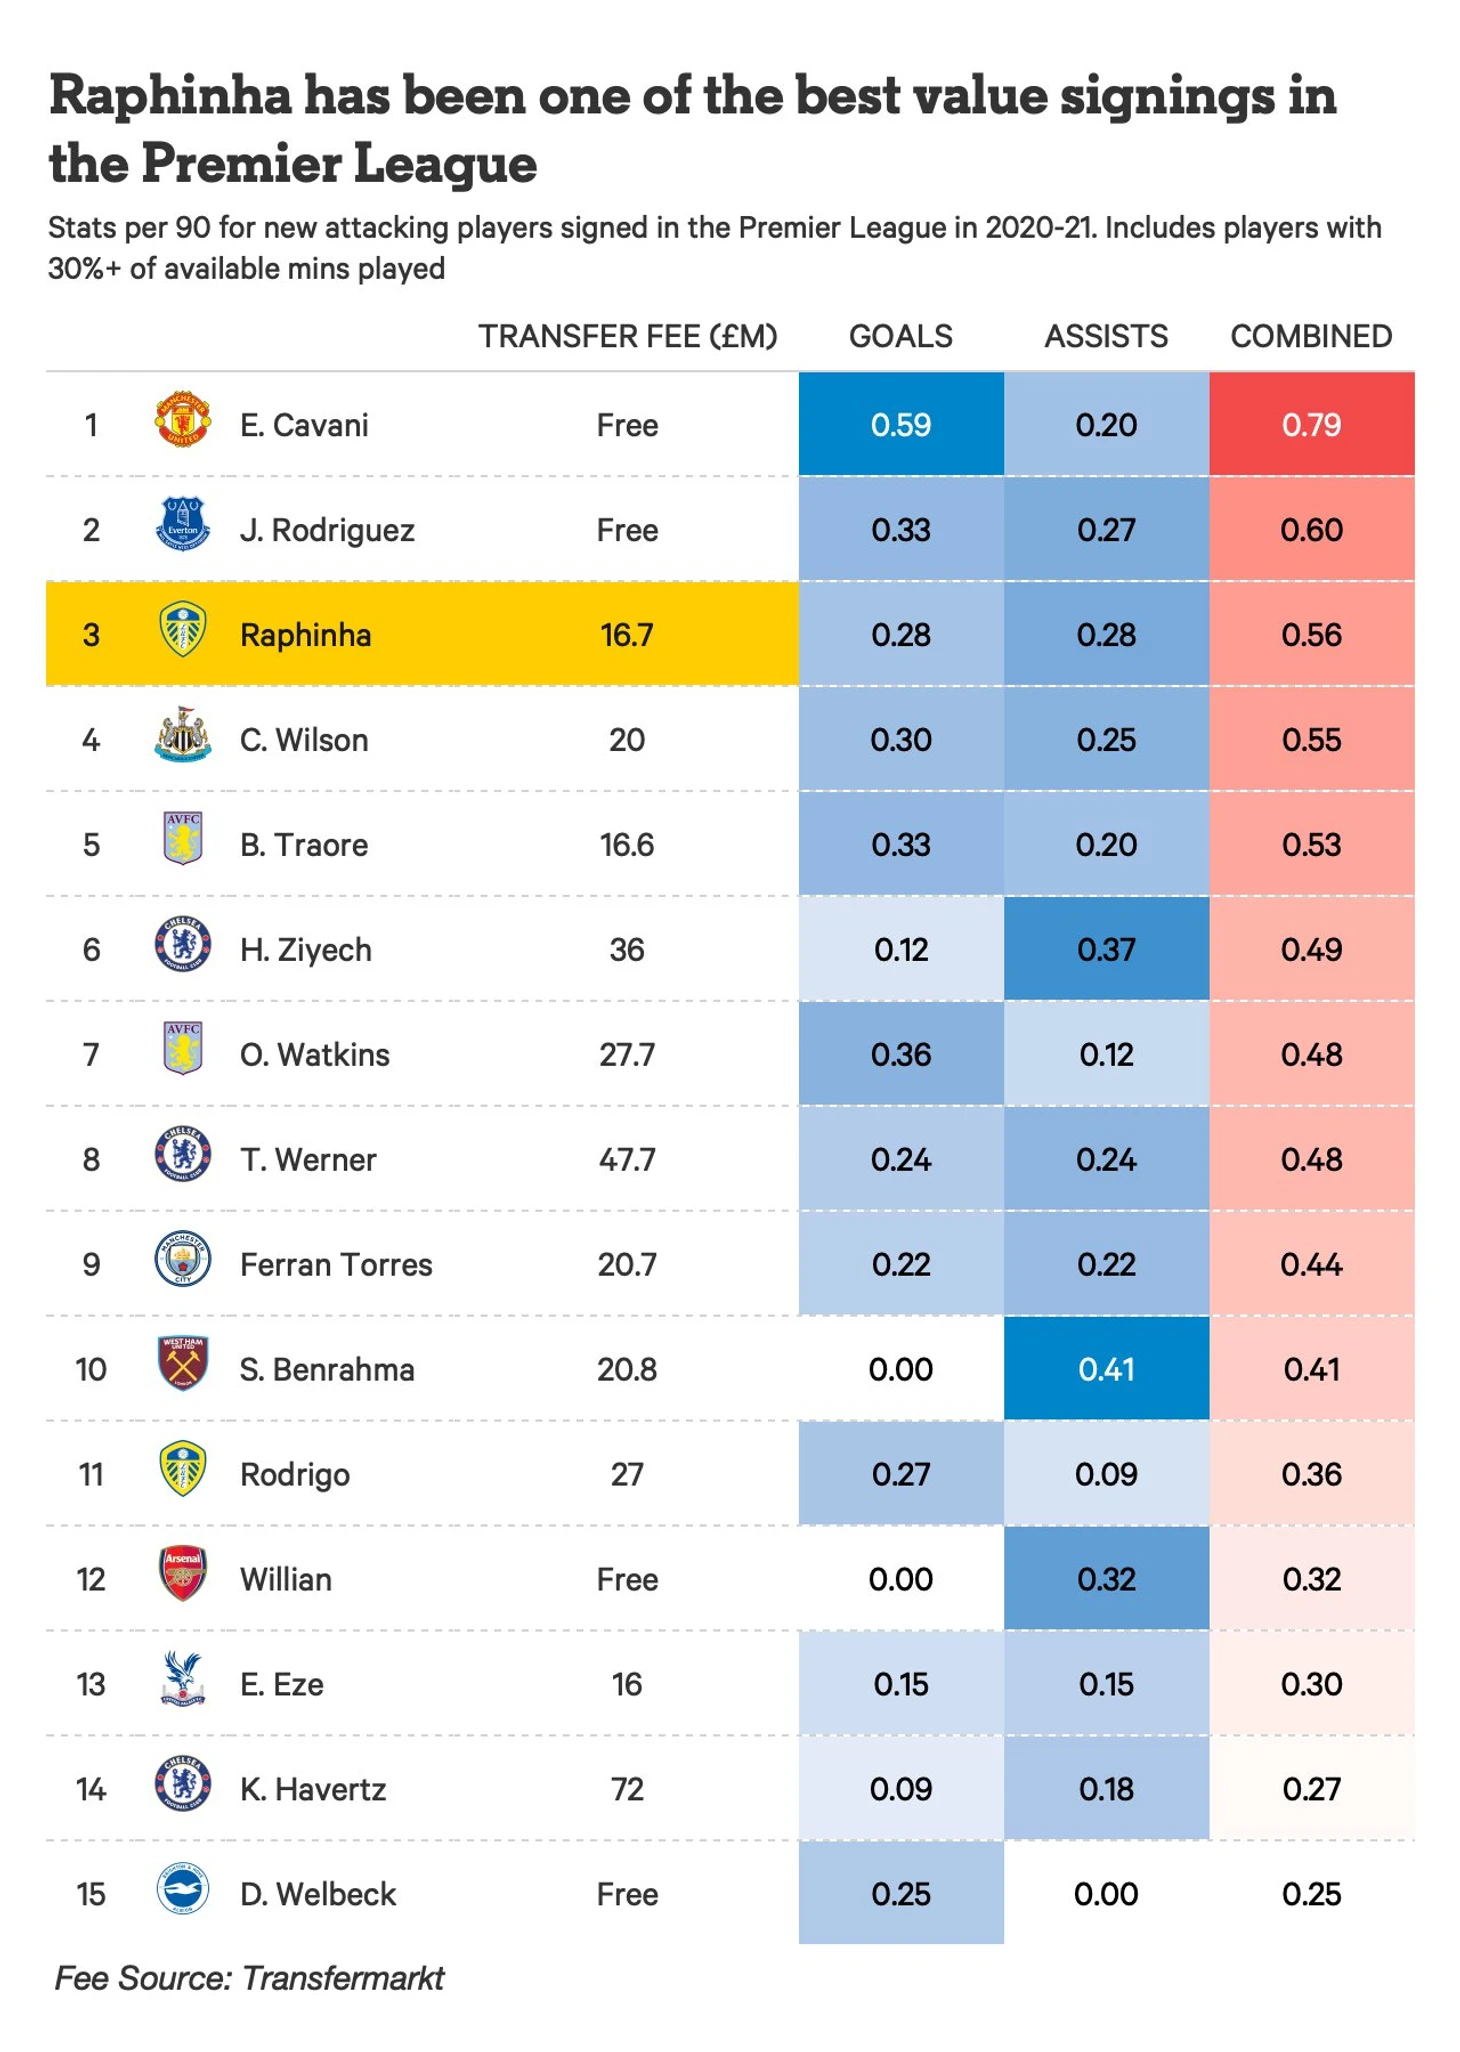Click the Newcastle crest next to C. Wilson
Viewport: 1460px width, 2052px height.
click(x=183, y=734)
